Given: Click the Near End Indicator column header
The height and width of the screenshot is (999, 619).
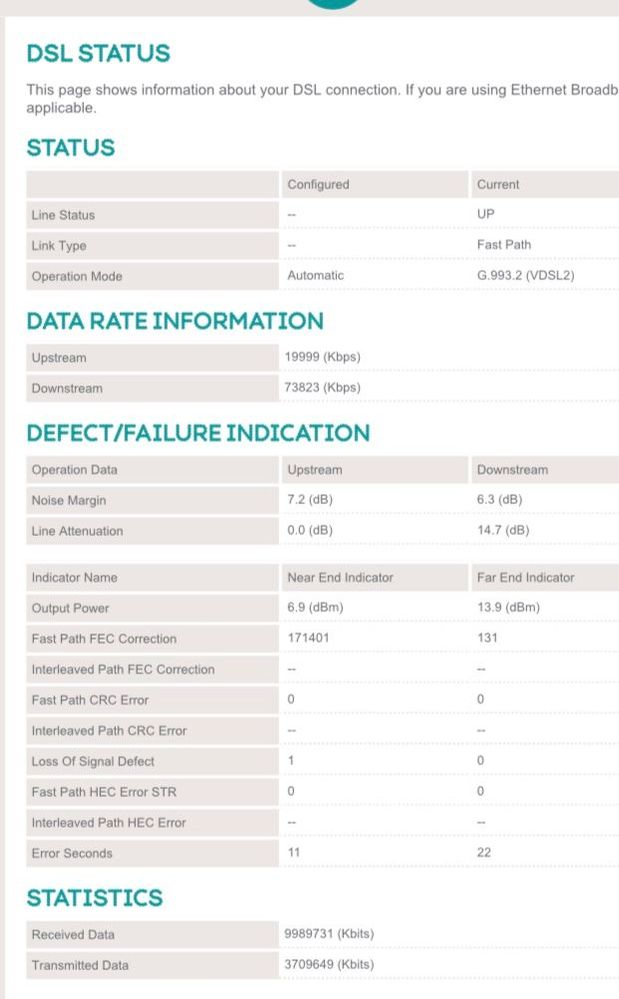Looking at the screenshot, I should (340, 578).
